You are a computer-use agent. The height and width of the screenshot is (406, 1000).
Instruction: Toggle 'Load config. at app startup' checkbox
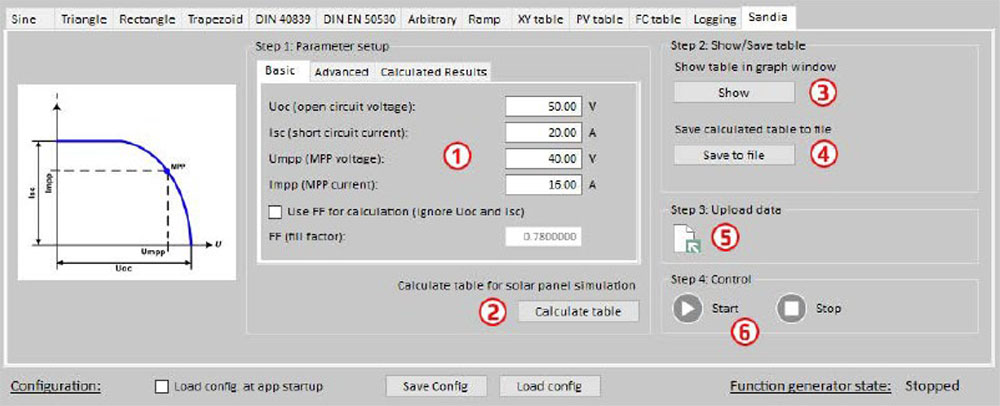coord(163,386)
